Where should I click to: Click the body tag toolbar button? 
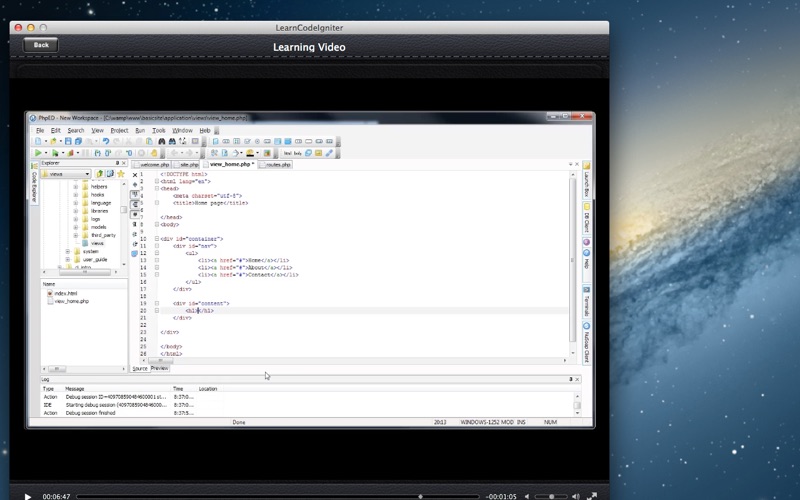[297, 153]
